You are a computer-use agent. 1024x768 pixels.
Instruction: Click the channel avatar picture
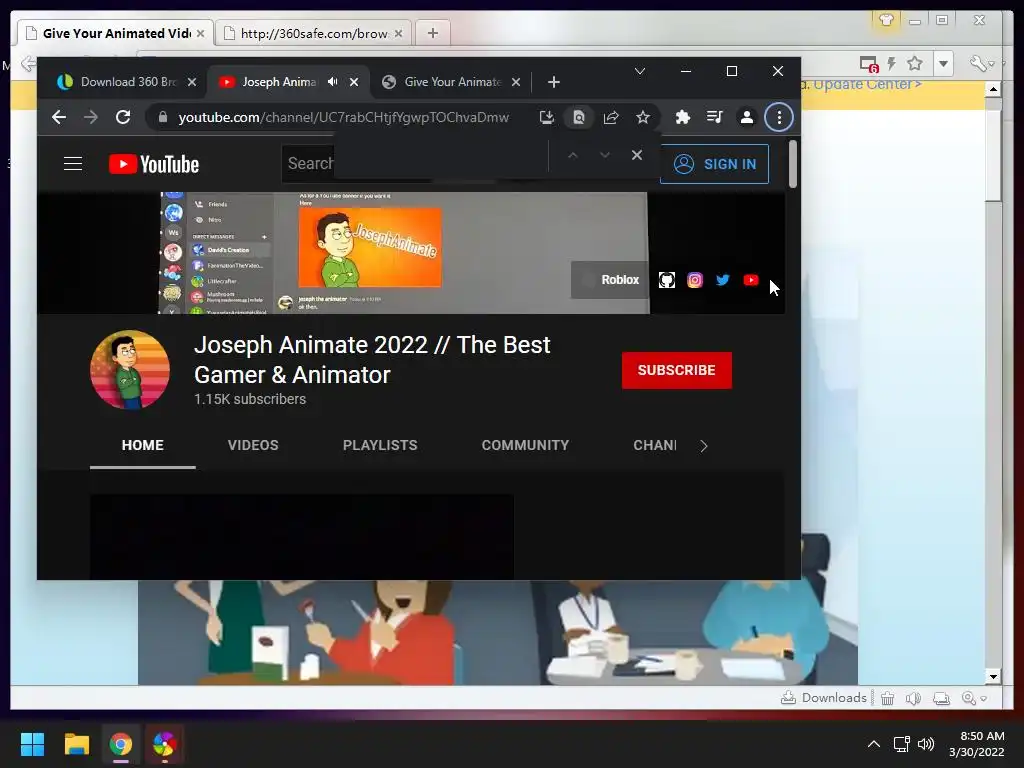click(130, 370)
